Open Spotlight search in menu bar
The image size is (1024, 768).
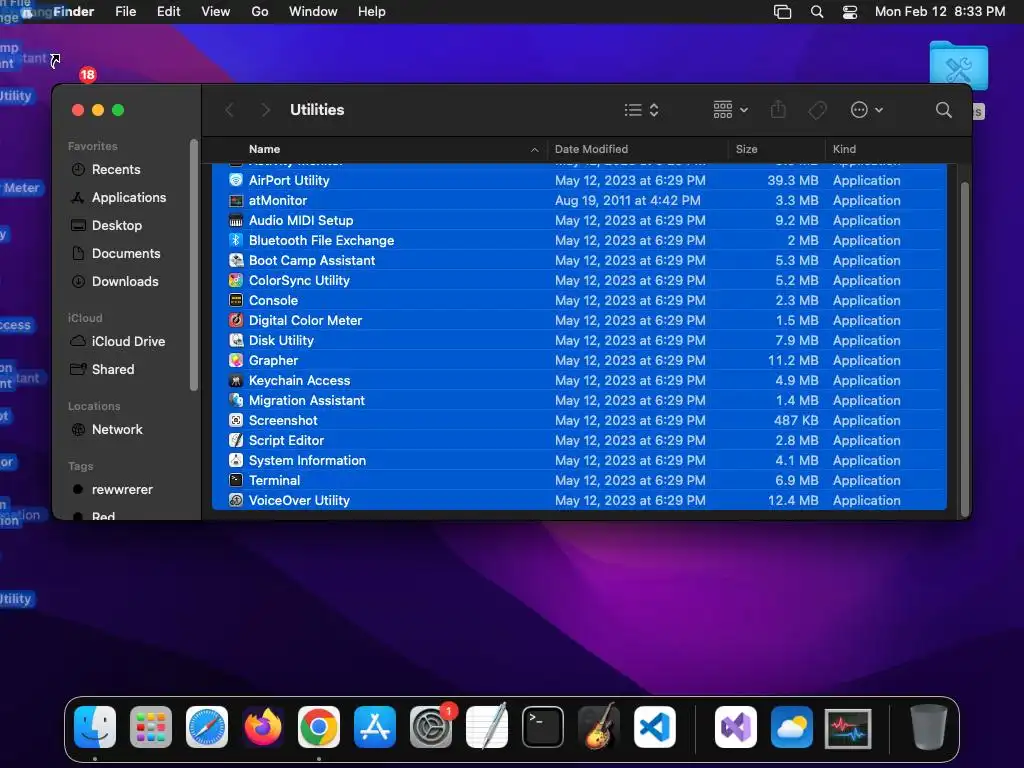816,12
